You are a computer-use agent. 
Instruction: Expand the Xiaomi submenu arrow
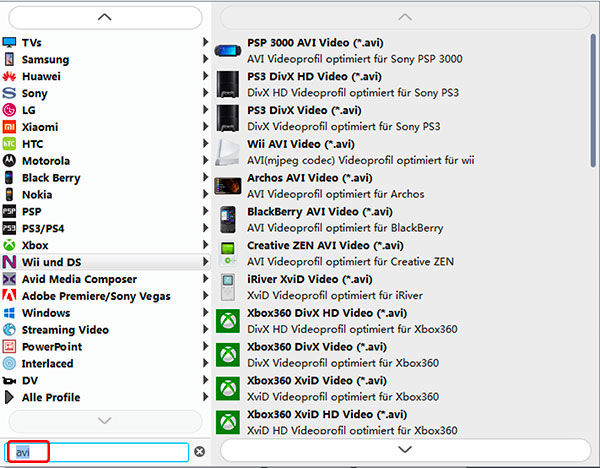tap(205, 126)
